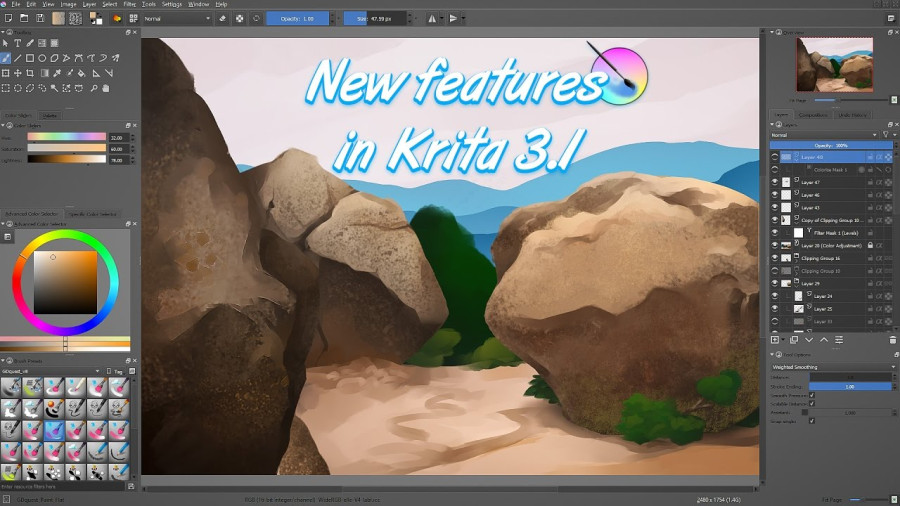The width and height of the screenshot is (900, 506).
Task: Collapse the Brush Presets docker
Action: pyautogui.click(x=3, y=361)
